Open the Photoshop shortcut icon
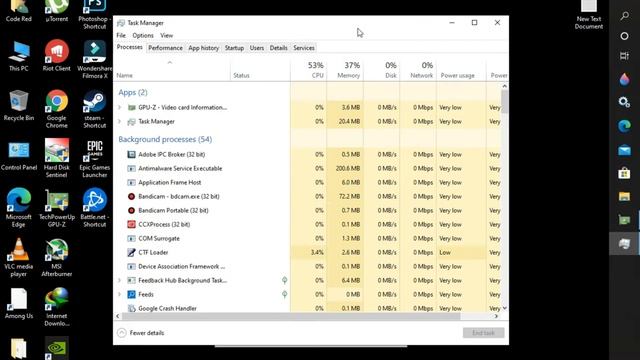640x360 pixels. pos(94,15)
